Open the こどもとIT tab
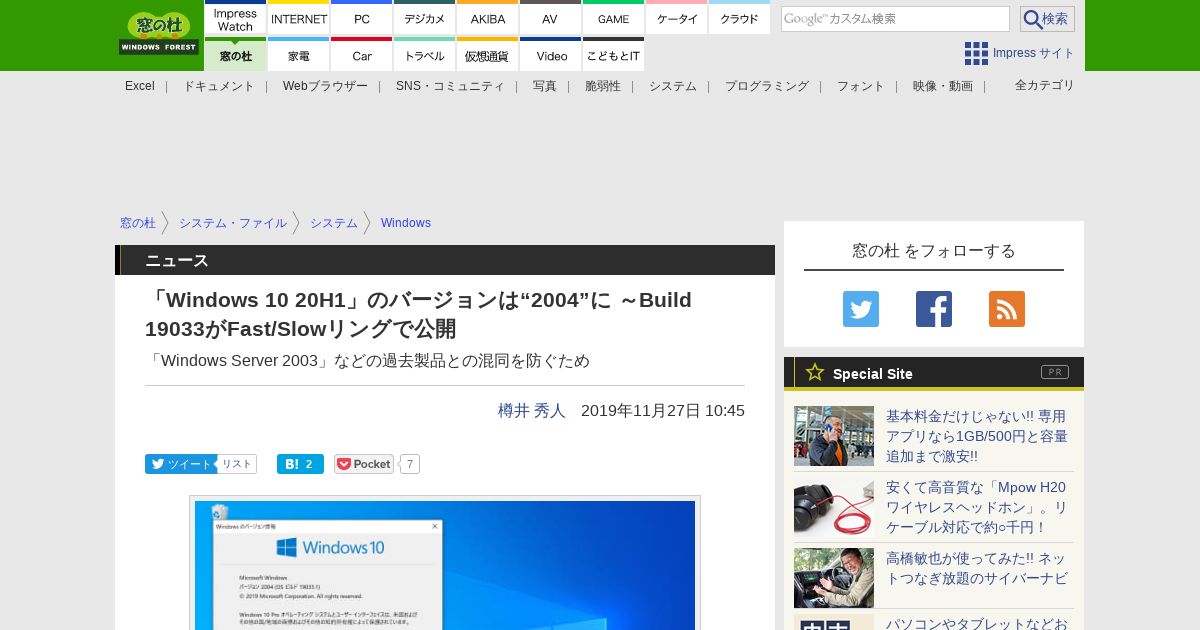1200x630 pixels. click(x=613, y=55)
